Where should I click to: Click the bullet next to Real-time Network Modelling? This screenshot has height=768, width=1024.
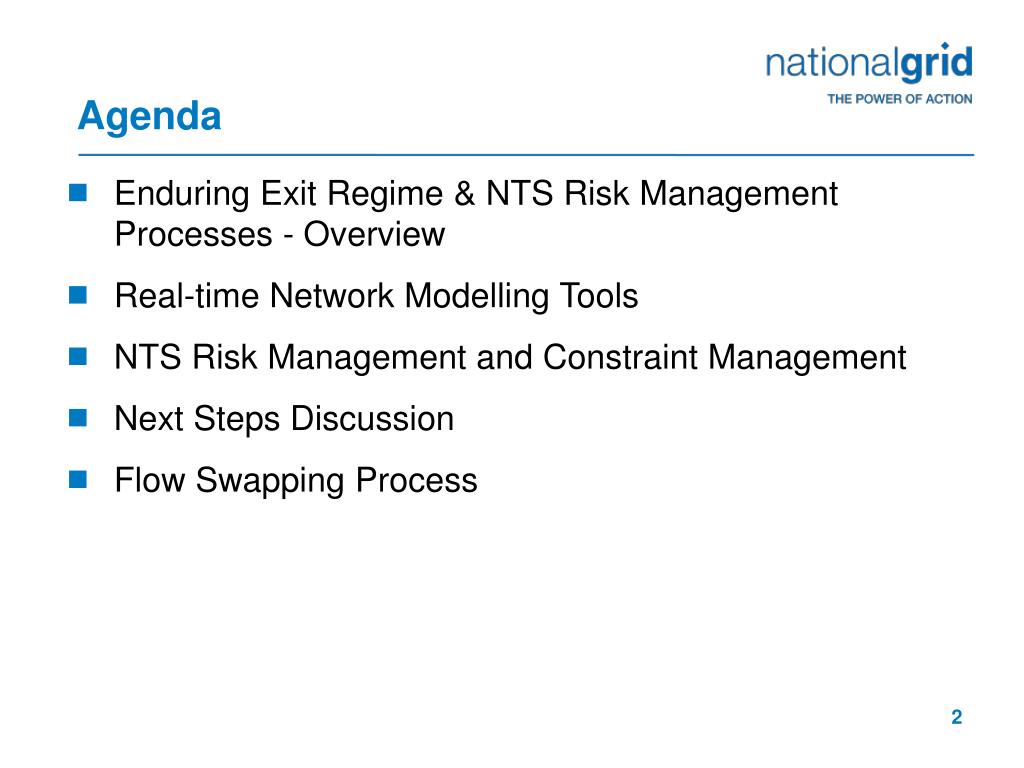(78, 295)
